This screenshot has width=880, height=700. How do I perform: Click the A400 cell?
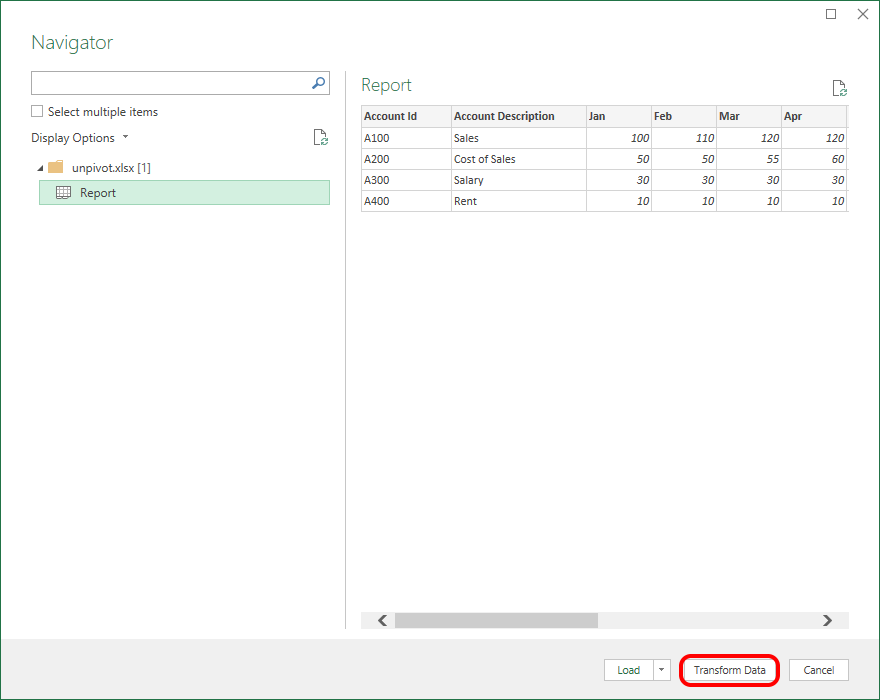(x=406, y=201)
